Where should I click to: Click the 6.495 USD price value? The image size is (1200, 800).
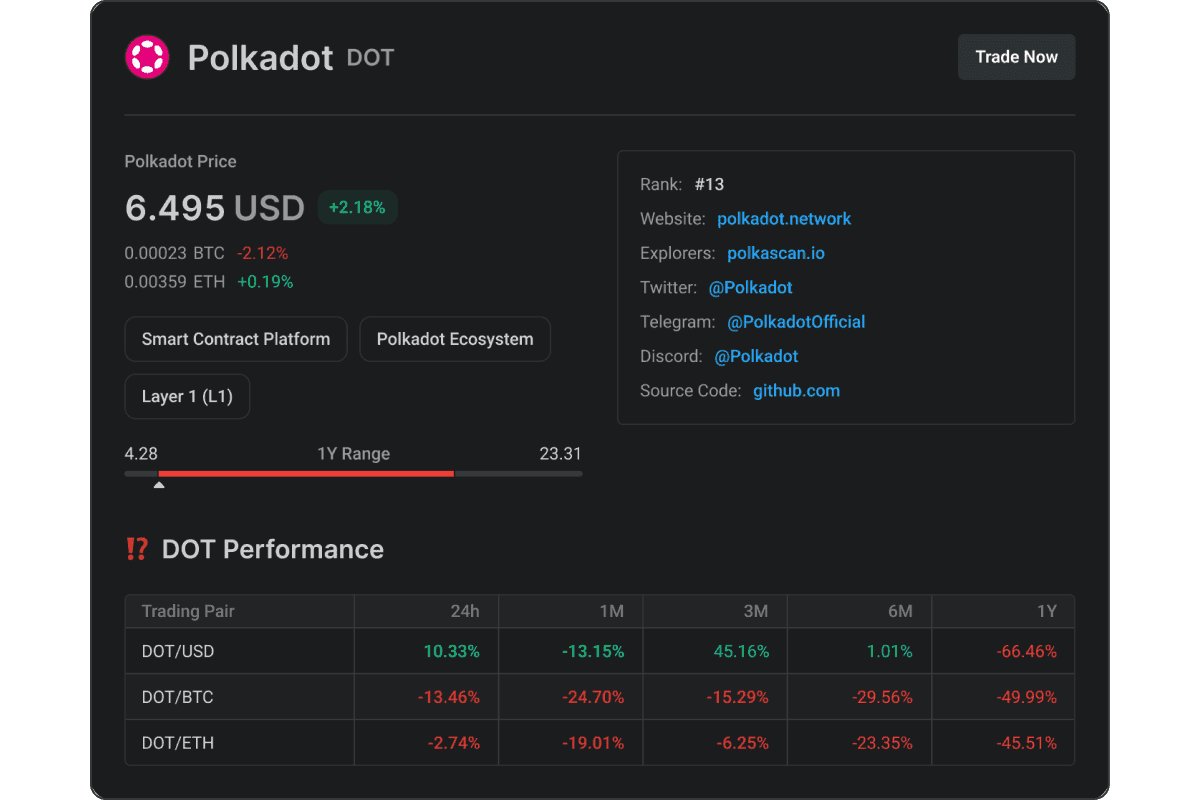click(214, 208)
